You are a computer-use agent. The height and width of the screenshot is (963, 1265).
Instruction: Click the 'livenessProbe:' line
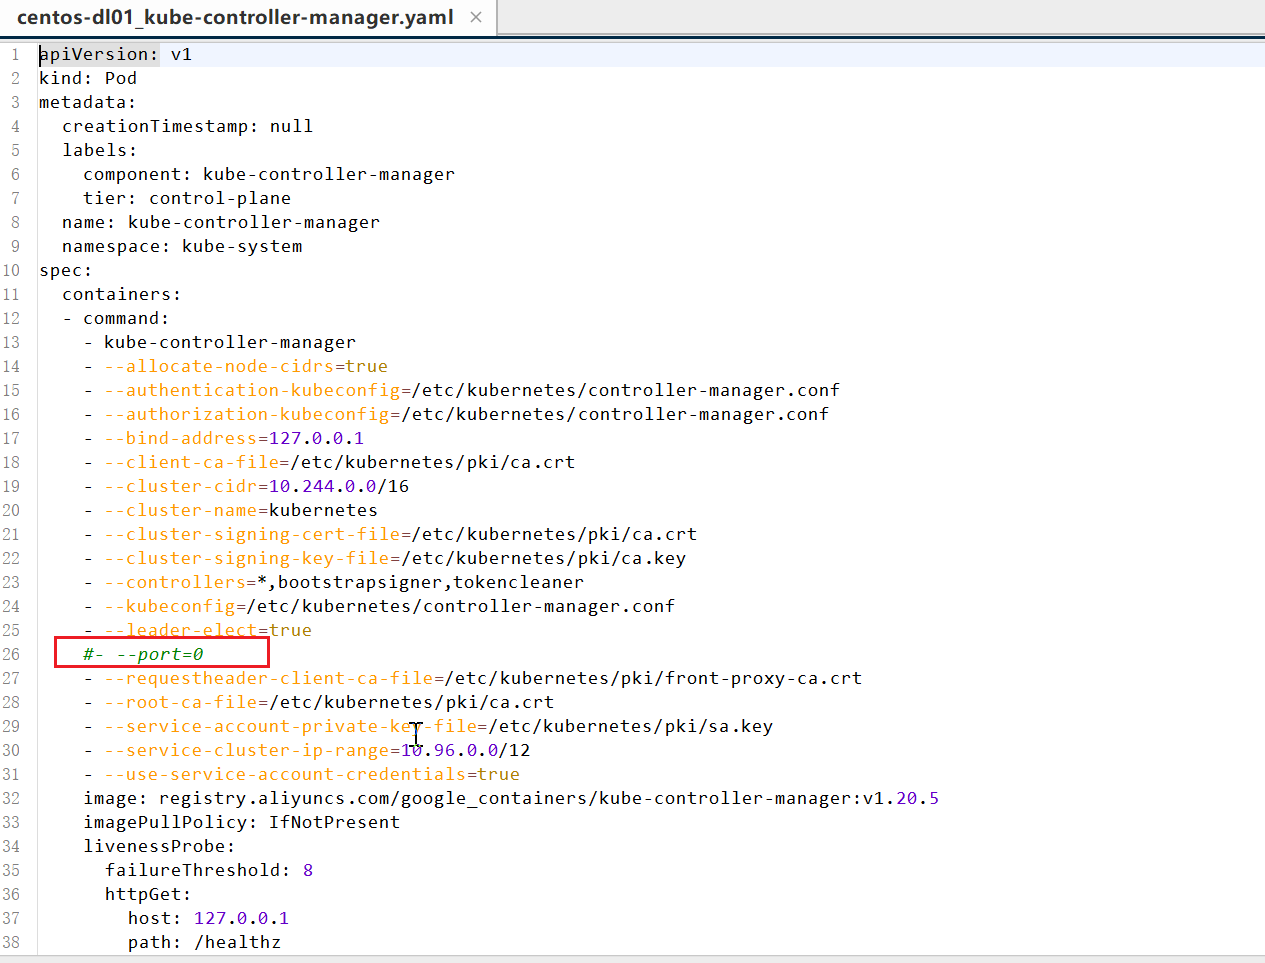159,846
